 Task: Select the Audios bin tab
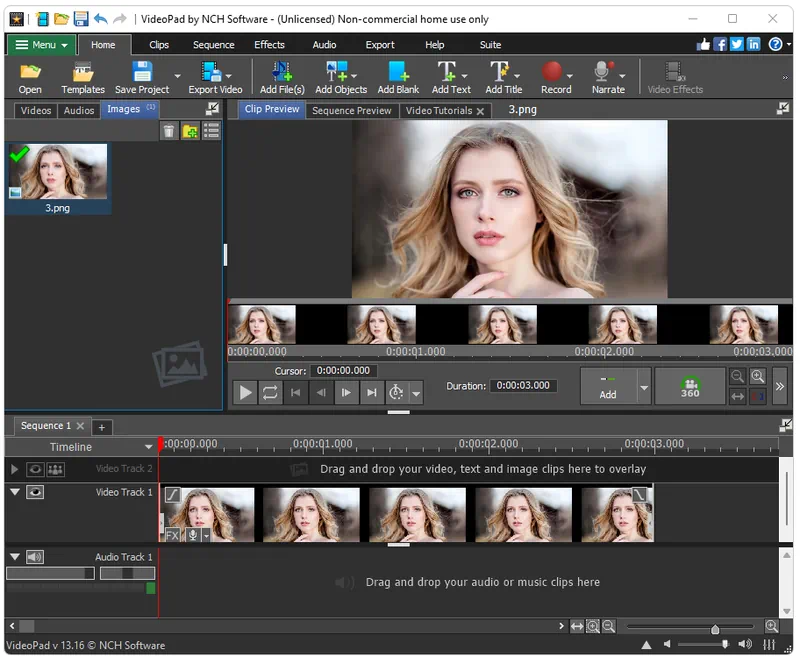[x=79, y=111]
